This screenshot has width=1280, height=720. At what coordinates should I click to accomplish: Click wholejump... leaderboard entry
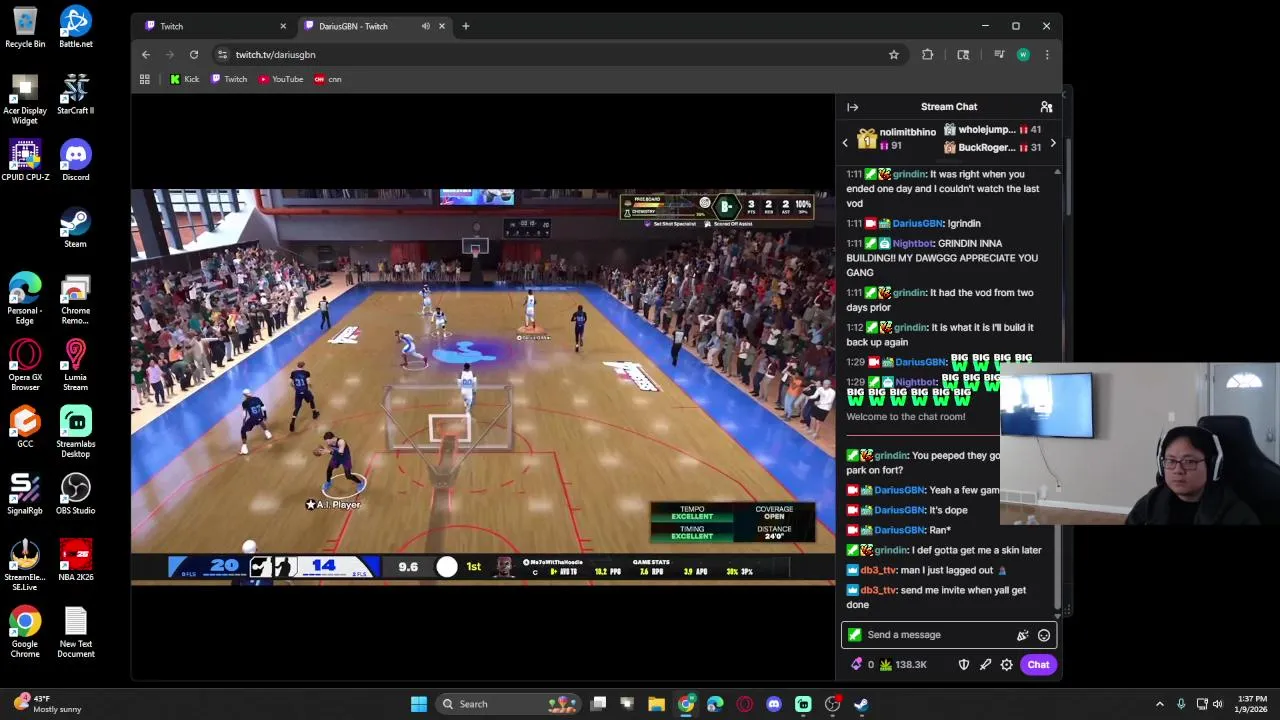point(993,130)
